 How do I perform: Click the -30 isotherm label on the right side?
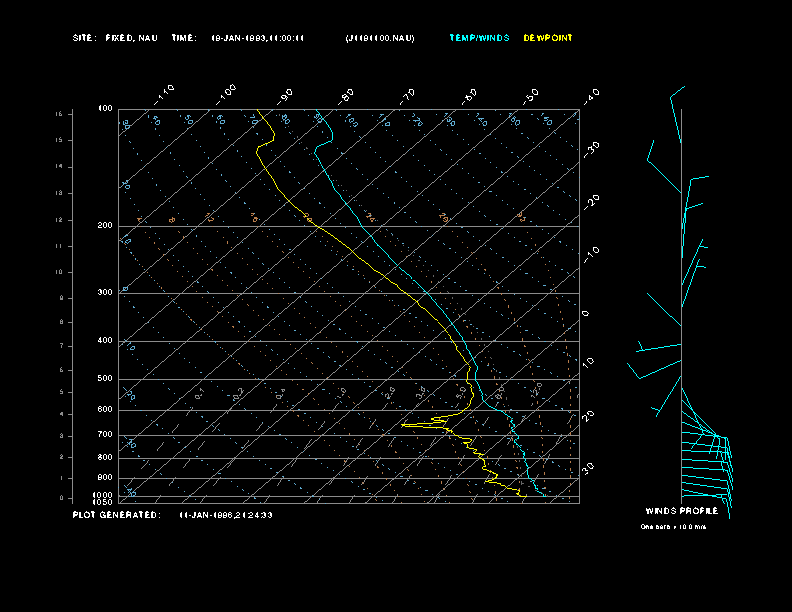pos(591,150)
